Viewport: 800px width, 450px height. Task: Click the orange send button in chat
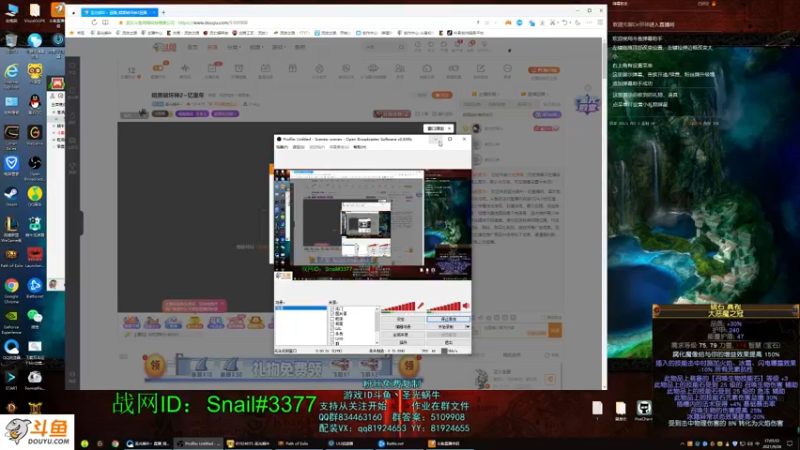pos(555,331)
